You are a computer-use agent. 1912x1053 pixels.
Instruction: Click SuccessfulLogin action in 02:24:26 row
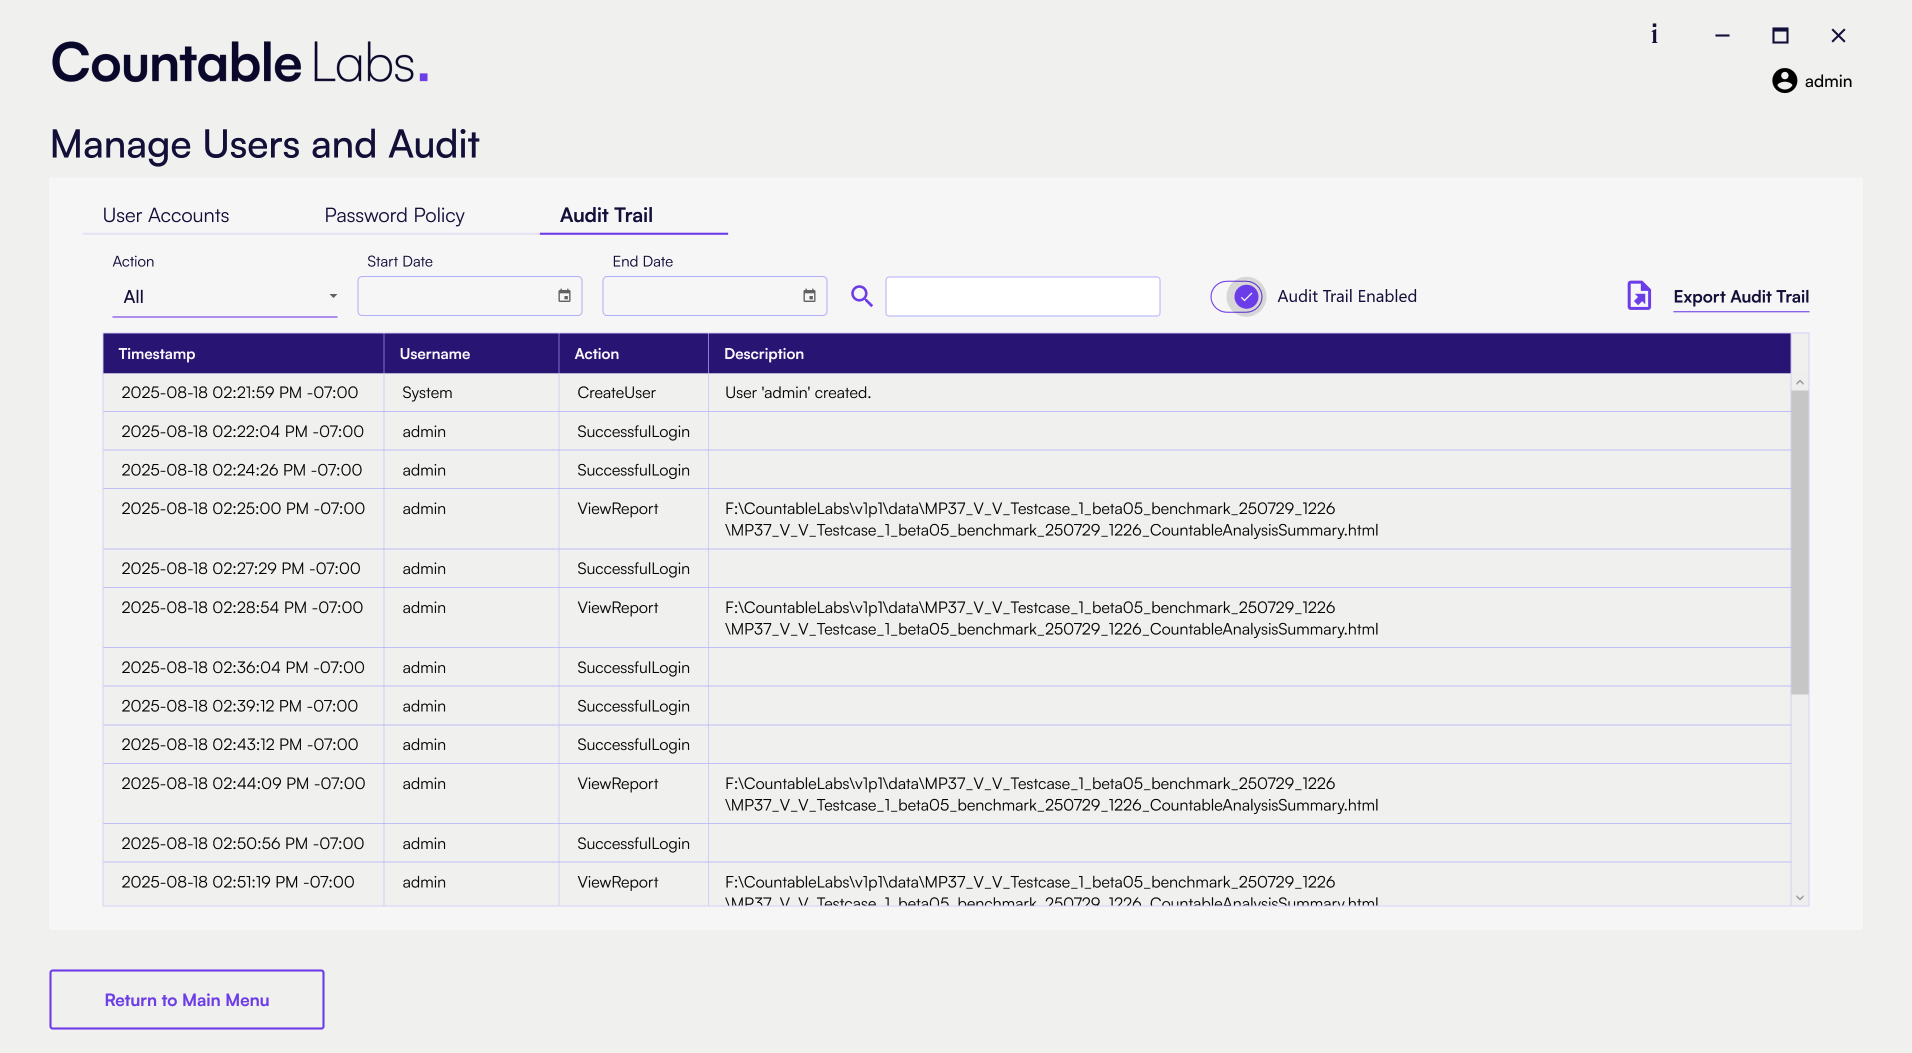click(x=633, y=471)
